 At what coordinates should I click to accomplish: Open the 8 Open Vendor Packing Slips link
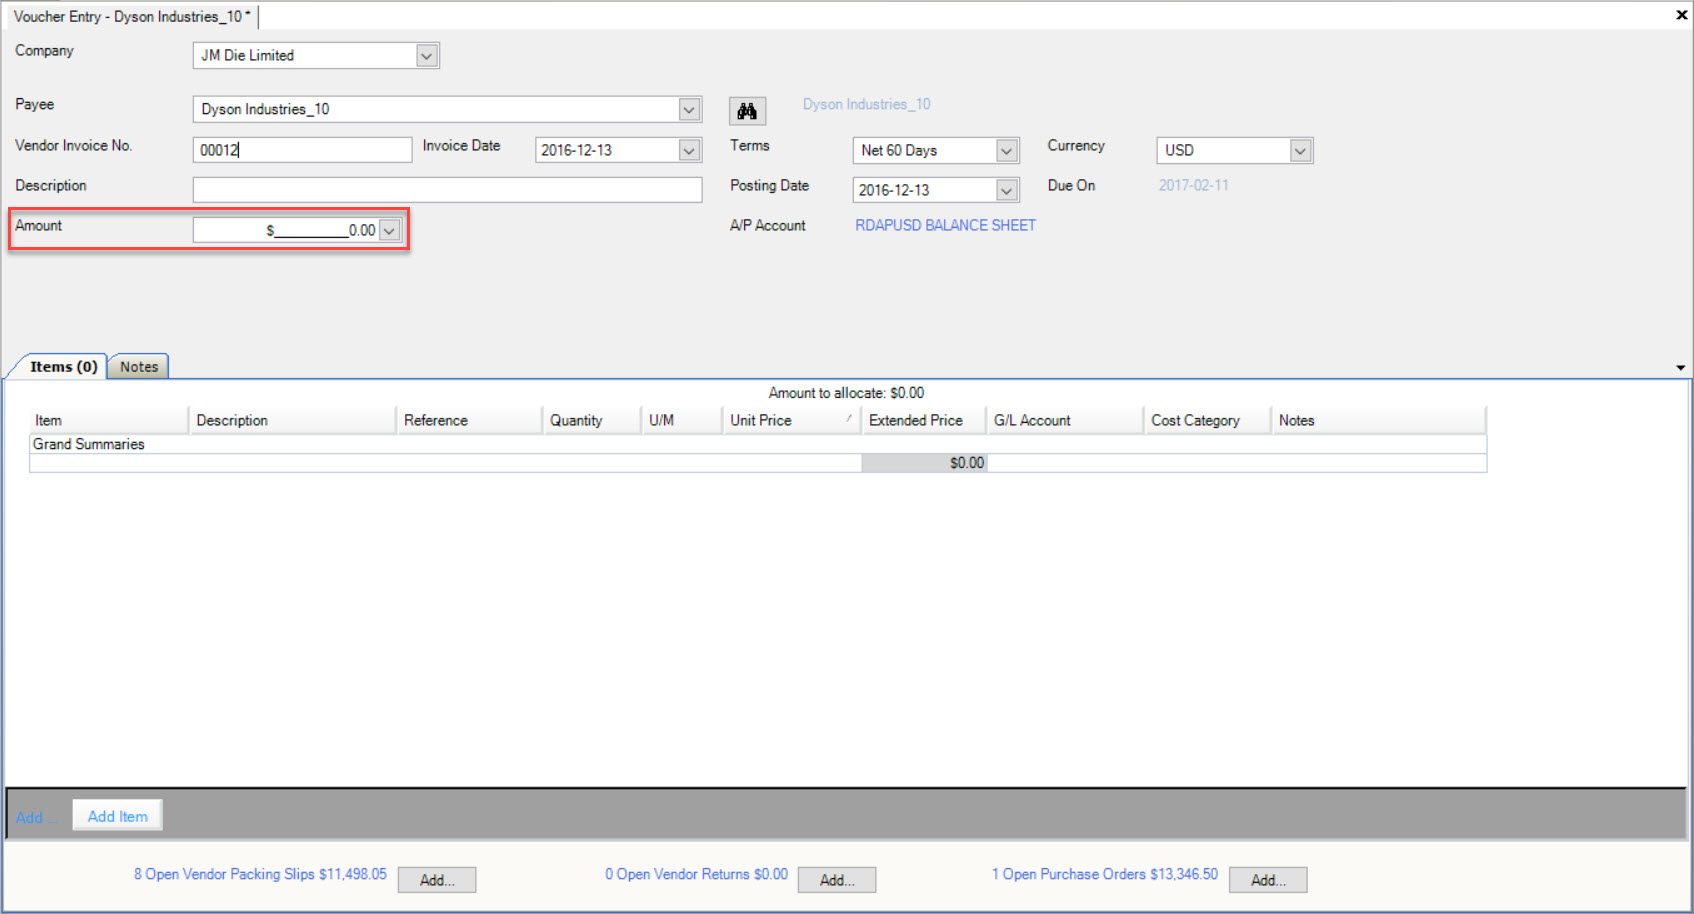260,874
